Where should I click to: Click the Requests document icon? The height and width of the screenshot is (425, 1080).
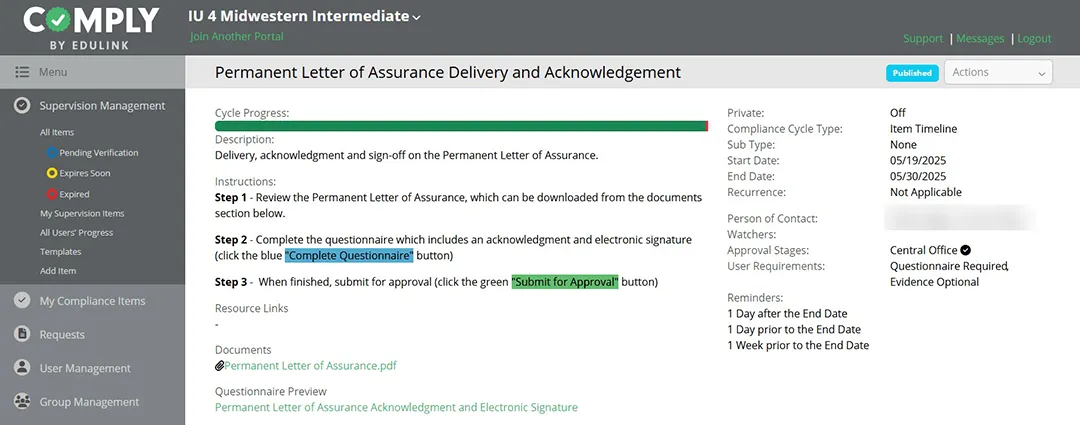click(x=22, y=334)
